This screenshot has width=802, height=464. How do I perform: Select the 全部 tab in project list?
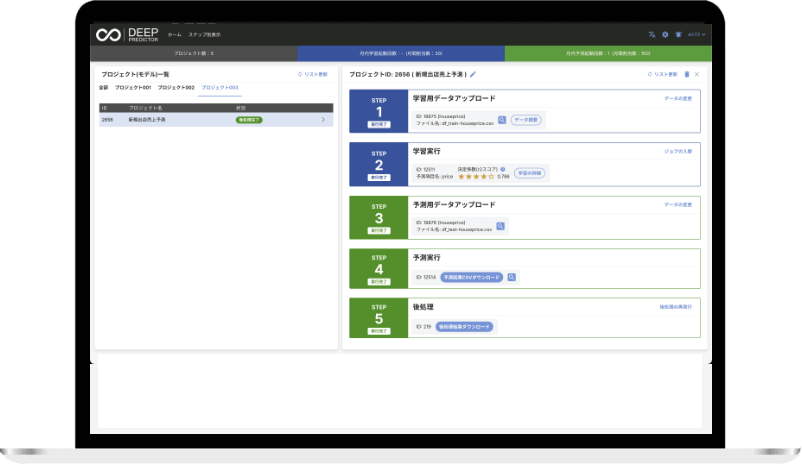tap(104, 89)
